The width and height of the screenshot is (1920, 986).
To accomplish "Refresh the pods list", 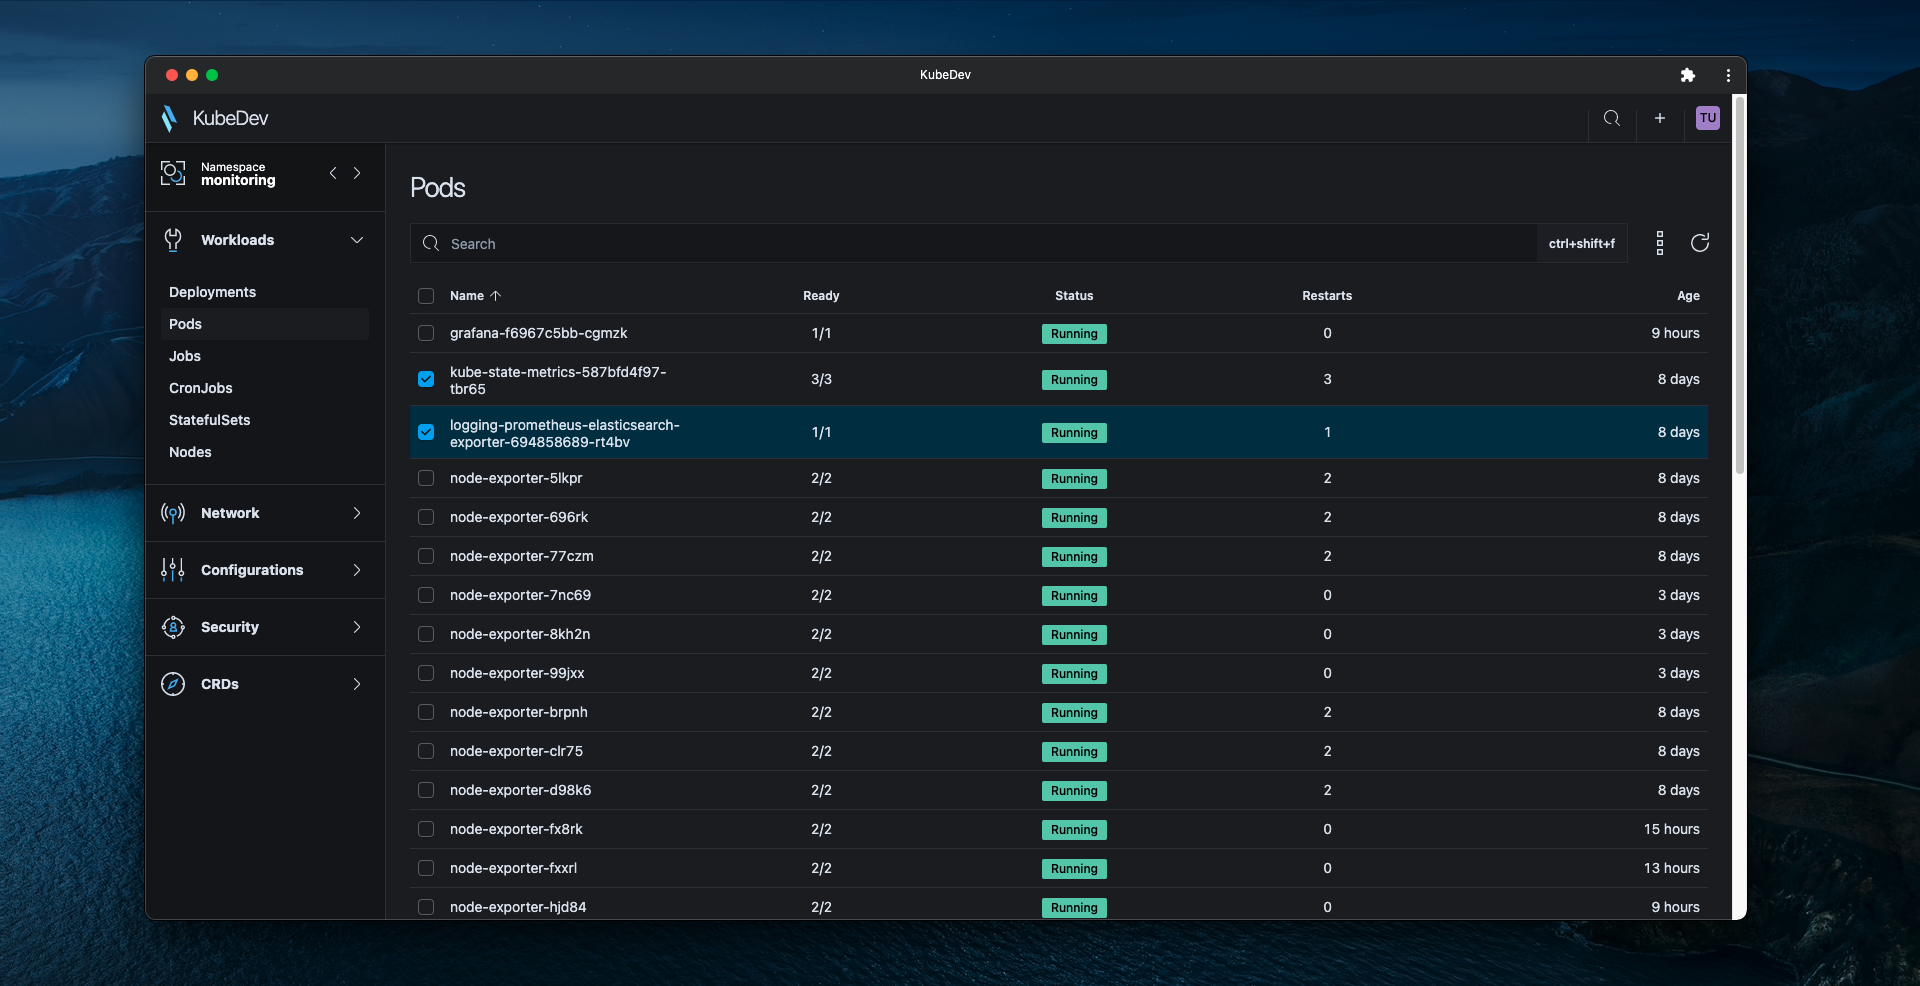I will (1700, 243).
